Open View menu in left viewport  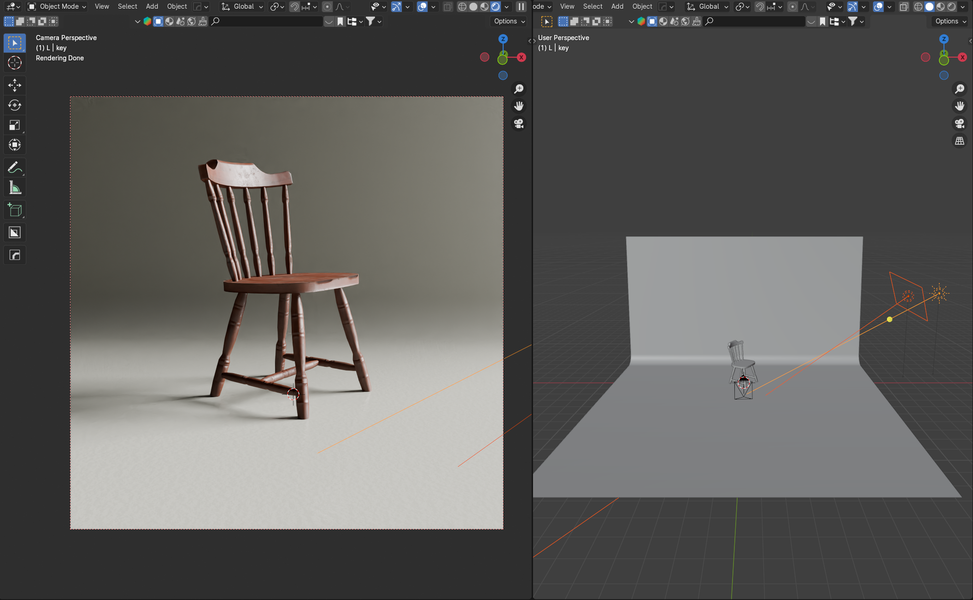(x=102, y=6)
